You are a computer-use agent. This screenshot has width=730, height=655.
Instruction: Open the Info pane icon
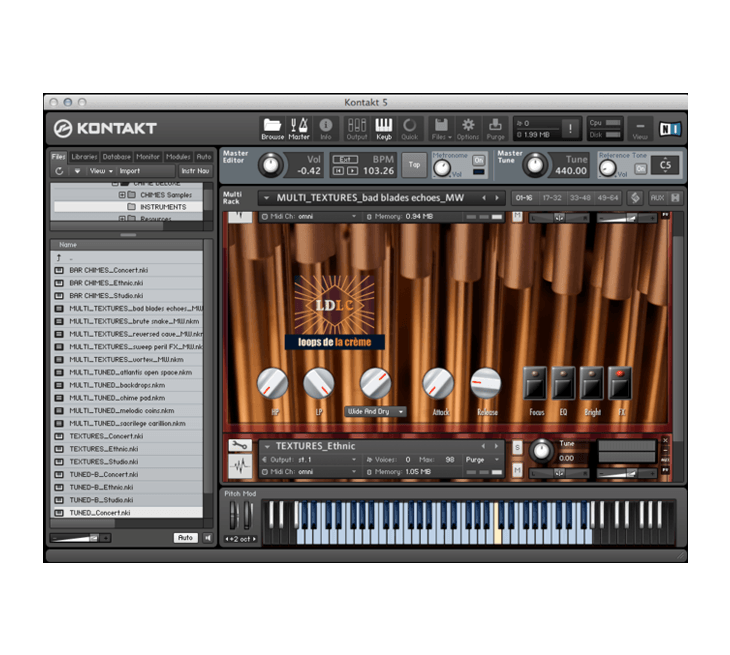pos(325,128)
